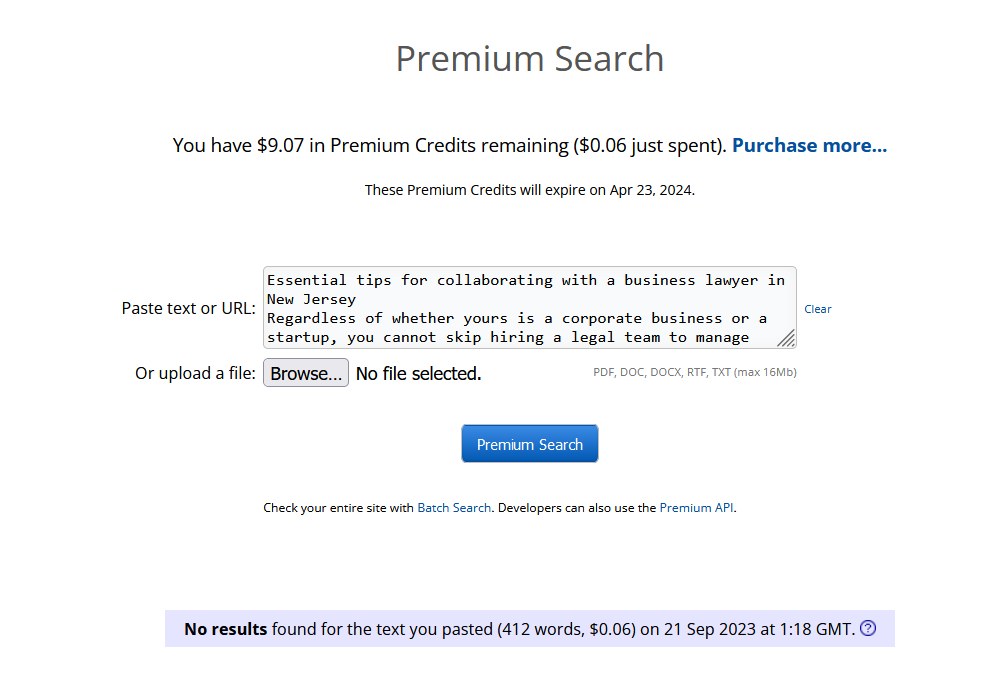The image size is (992, 698).
Task: Place cursor on the "Essential tips" line
Action: 525,280
